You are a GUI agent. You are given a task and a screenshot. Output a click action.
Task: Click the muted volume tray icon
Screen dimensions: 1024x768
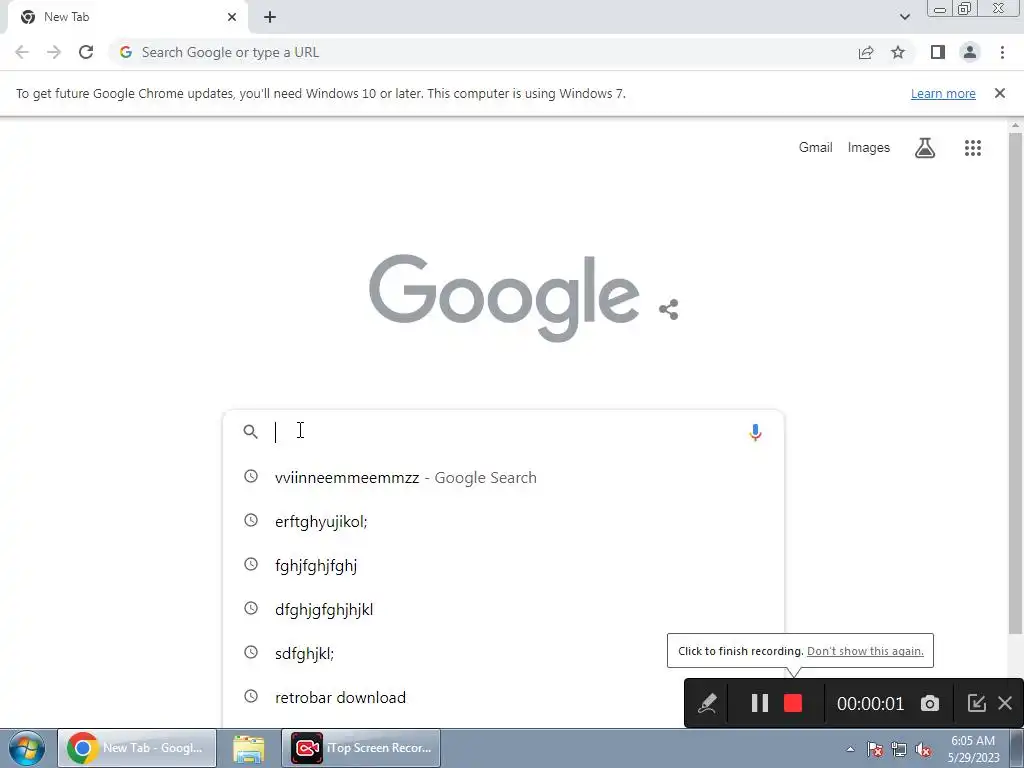pos(923,749)
